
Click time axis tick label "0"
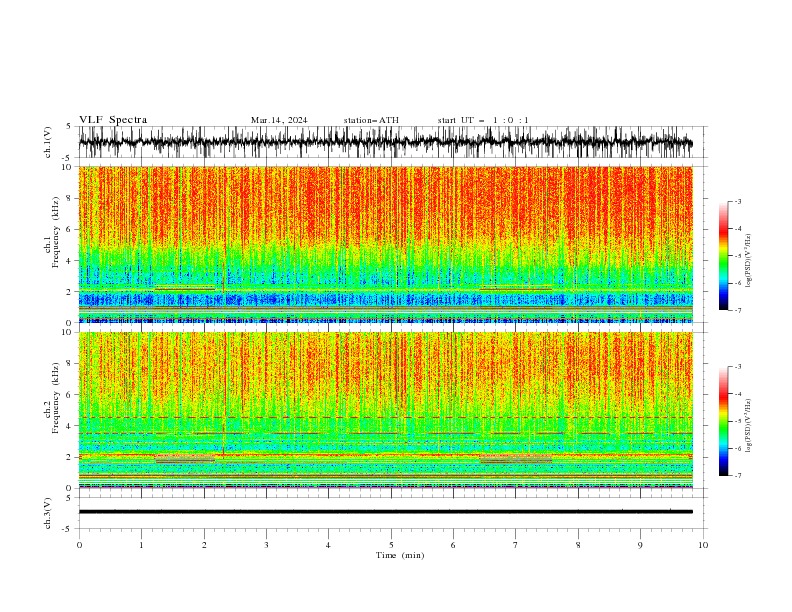coord(79,545)
